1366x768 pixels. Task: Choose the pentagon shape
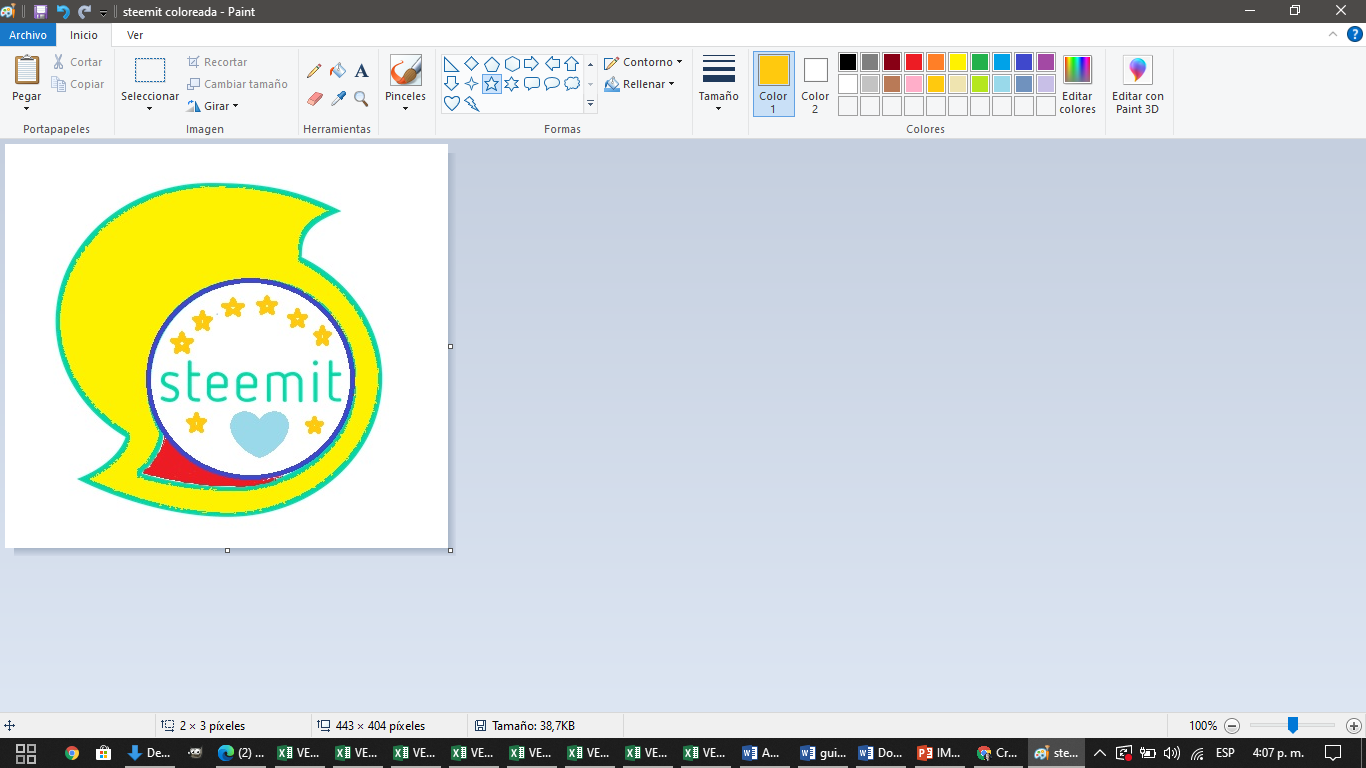492,64
